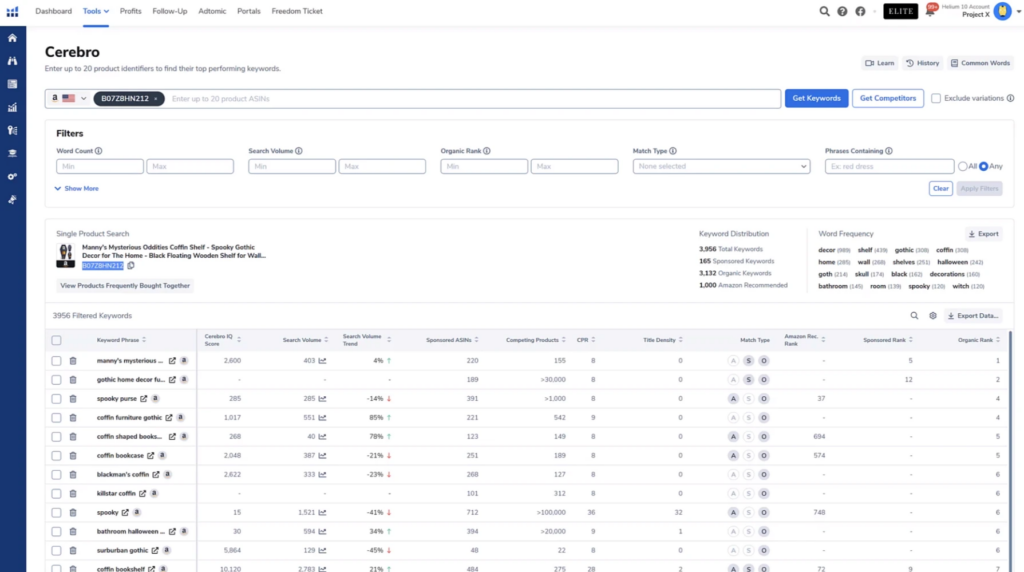Click Word Count info icon

coord(99,151)
